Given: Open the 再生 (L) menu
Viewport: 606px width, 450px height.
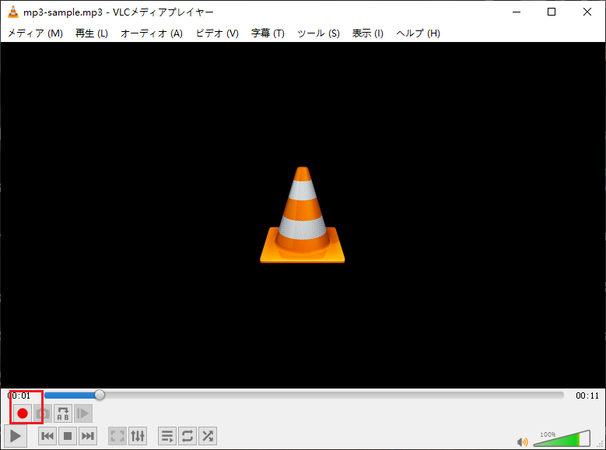Looking at the screenshot, I should tap(92, 33).
